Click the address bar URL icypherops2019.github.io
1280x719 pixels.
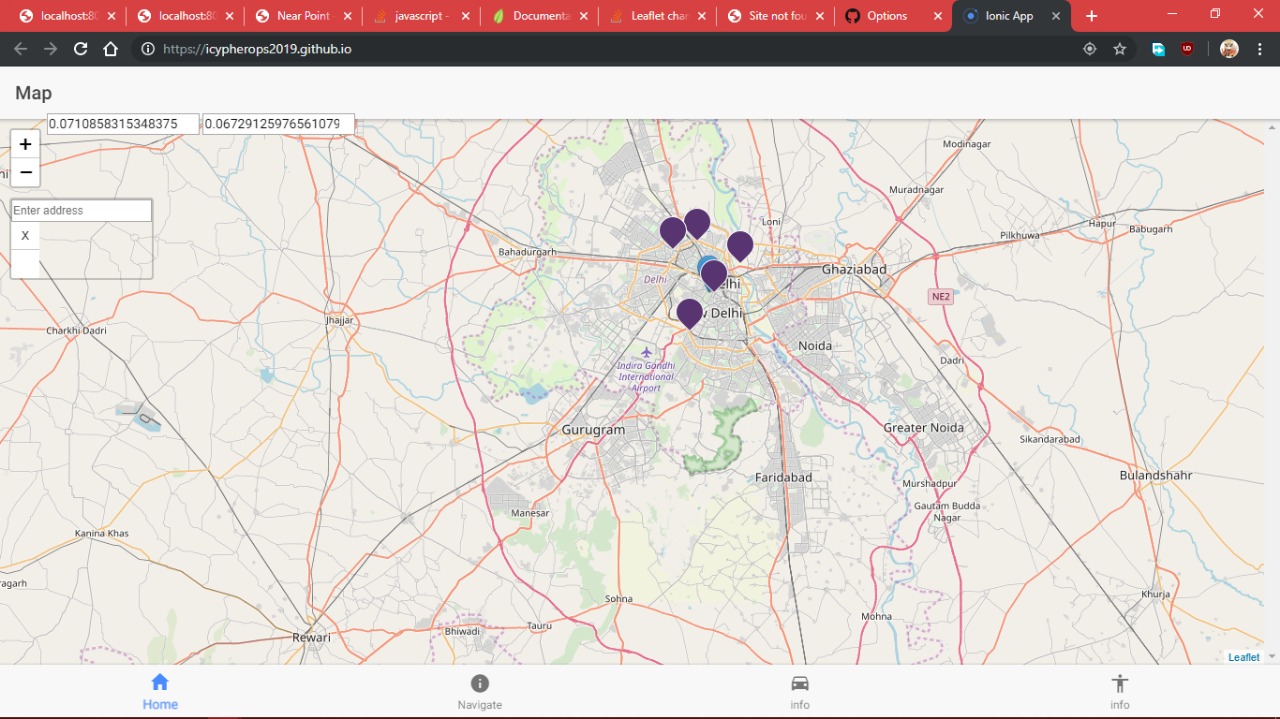(257, 49)
